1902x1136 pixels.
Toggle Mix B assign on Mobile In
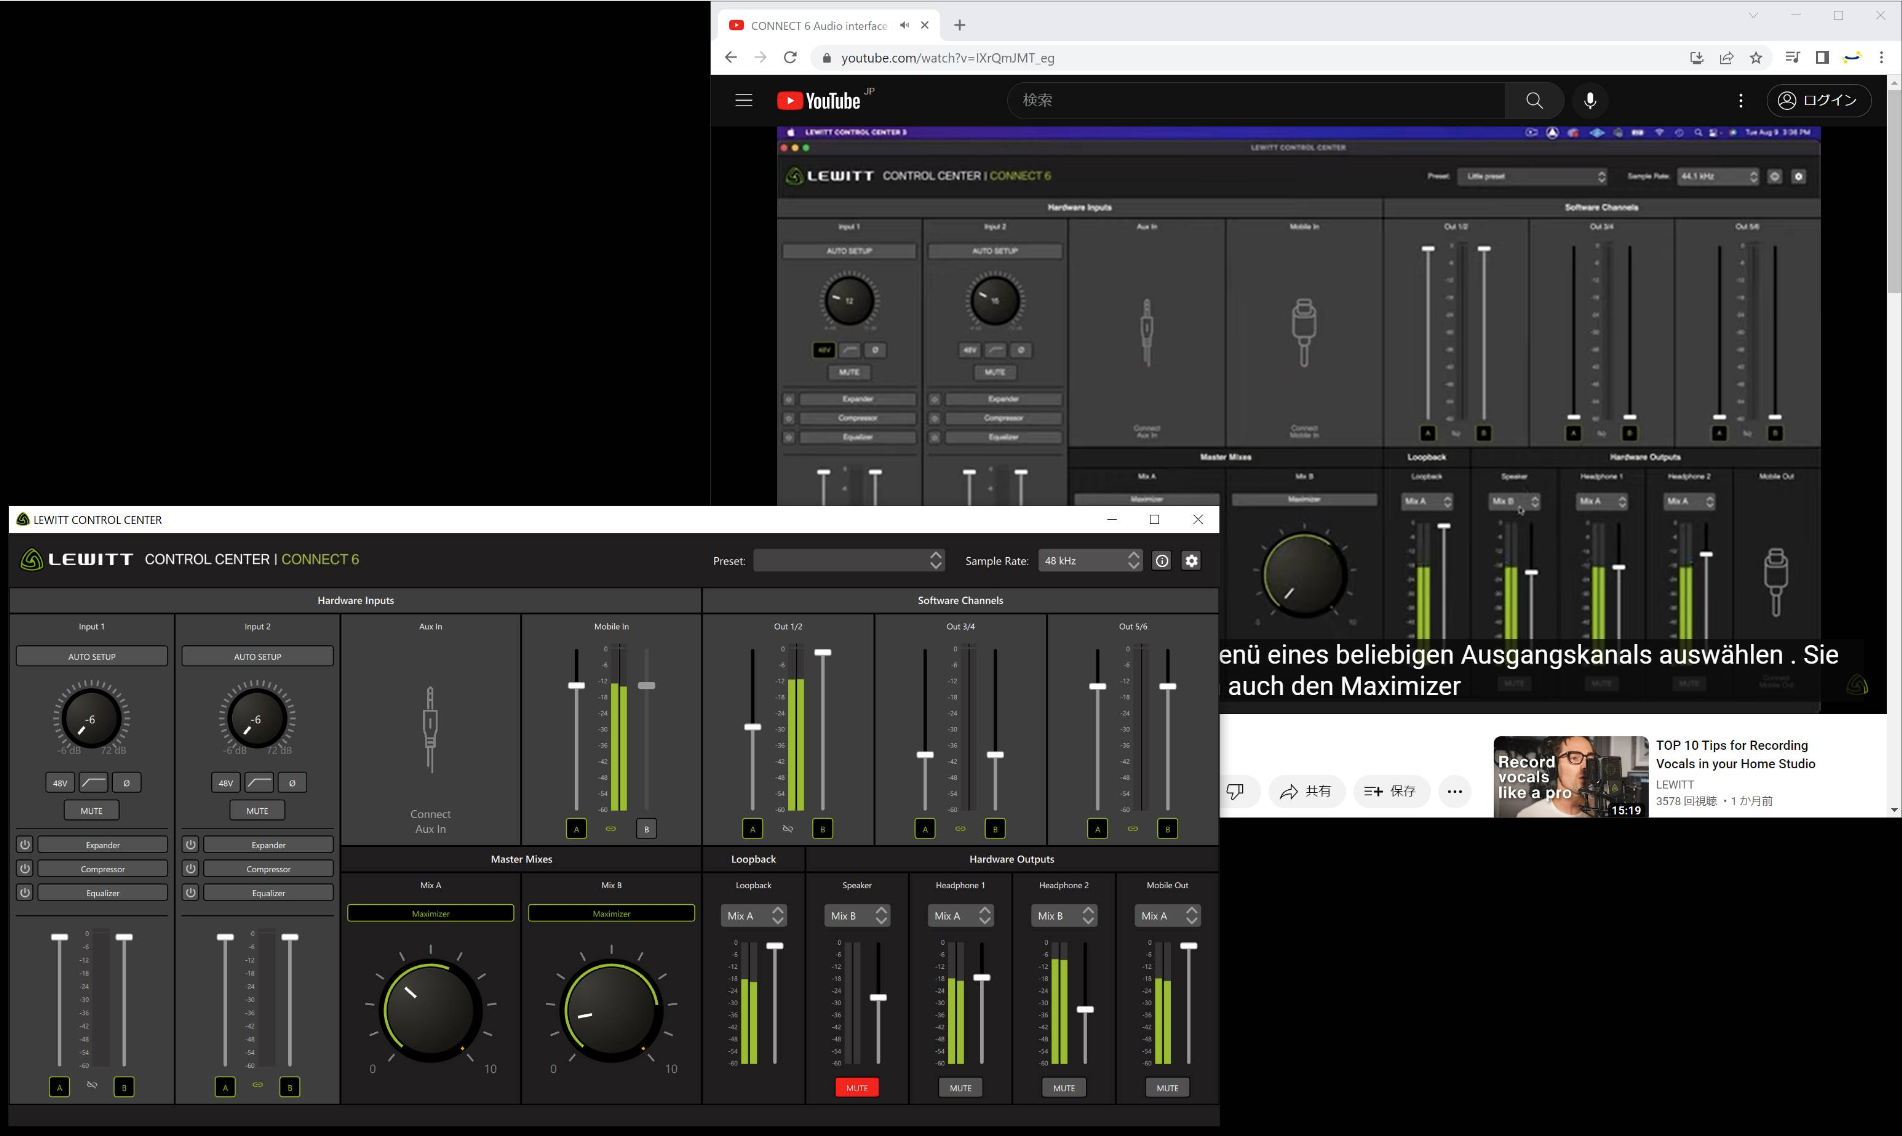coord(646,829)
